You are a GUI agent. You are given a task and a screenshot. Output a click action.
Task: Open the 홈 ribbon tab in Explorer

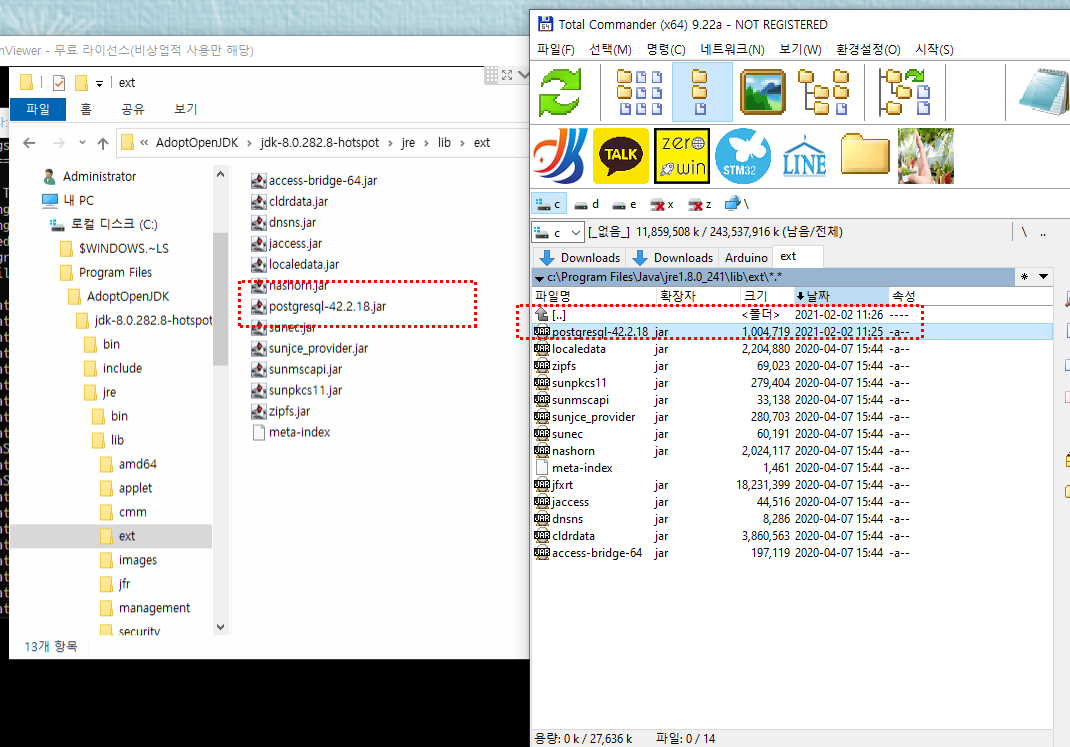point(86,109)
